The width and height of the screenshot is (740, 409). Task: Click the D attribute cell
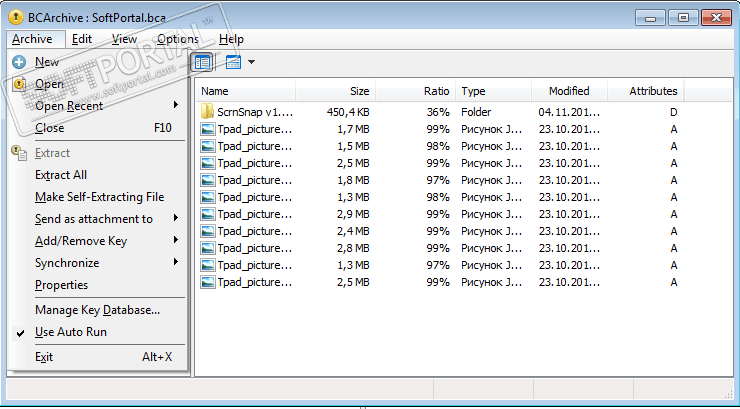pos(673,112)
